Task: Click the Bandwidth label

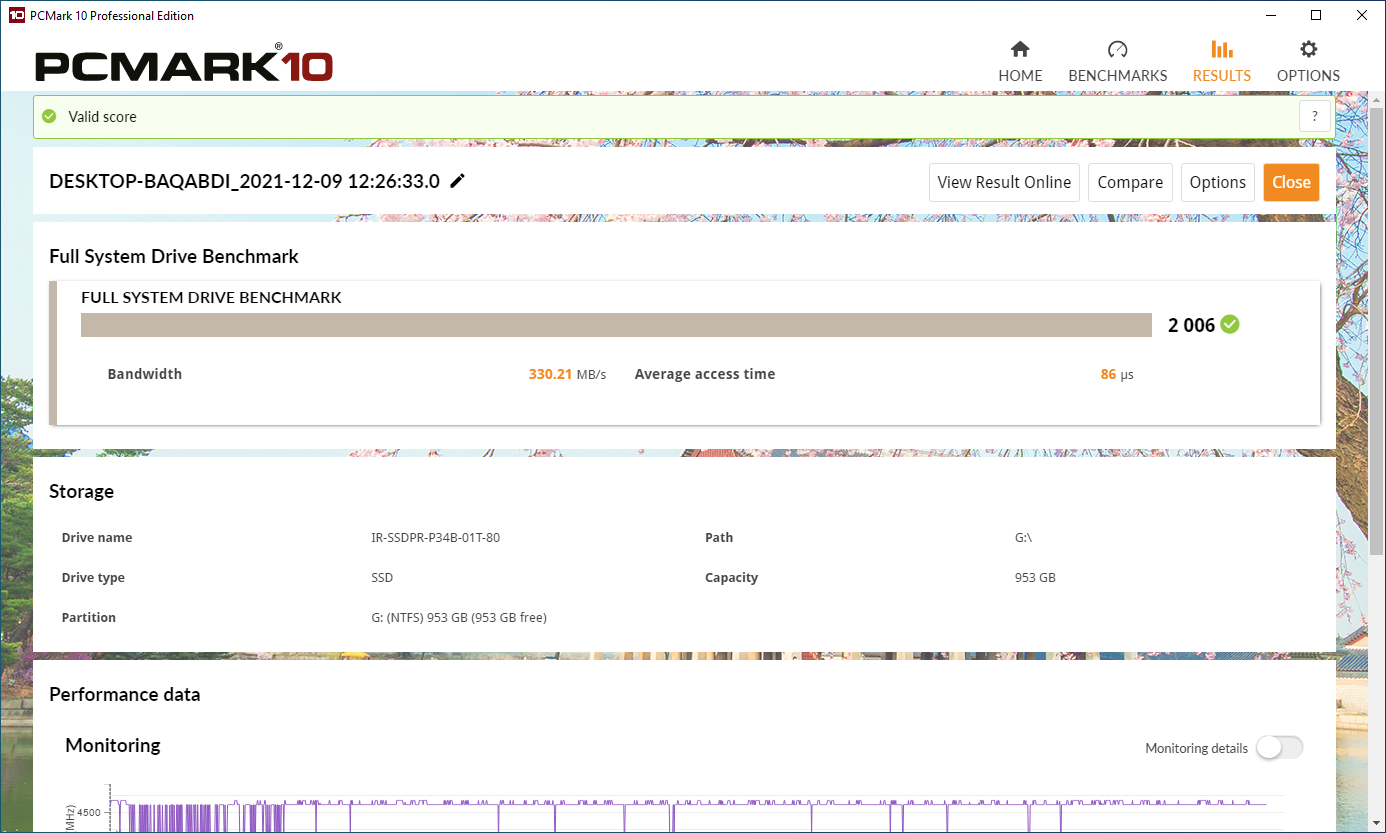Action: pos(145,374)
